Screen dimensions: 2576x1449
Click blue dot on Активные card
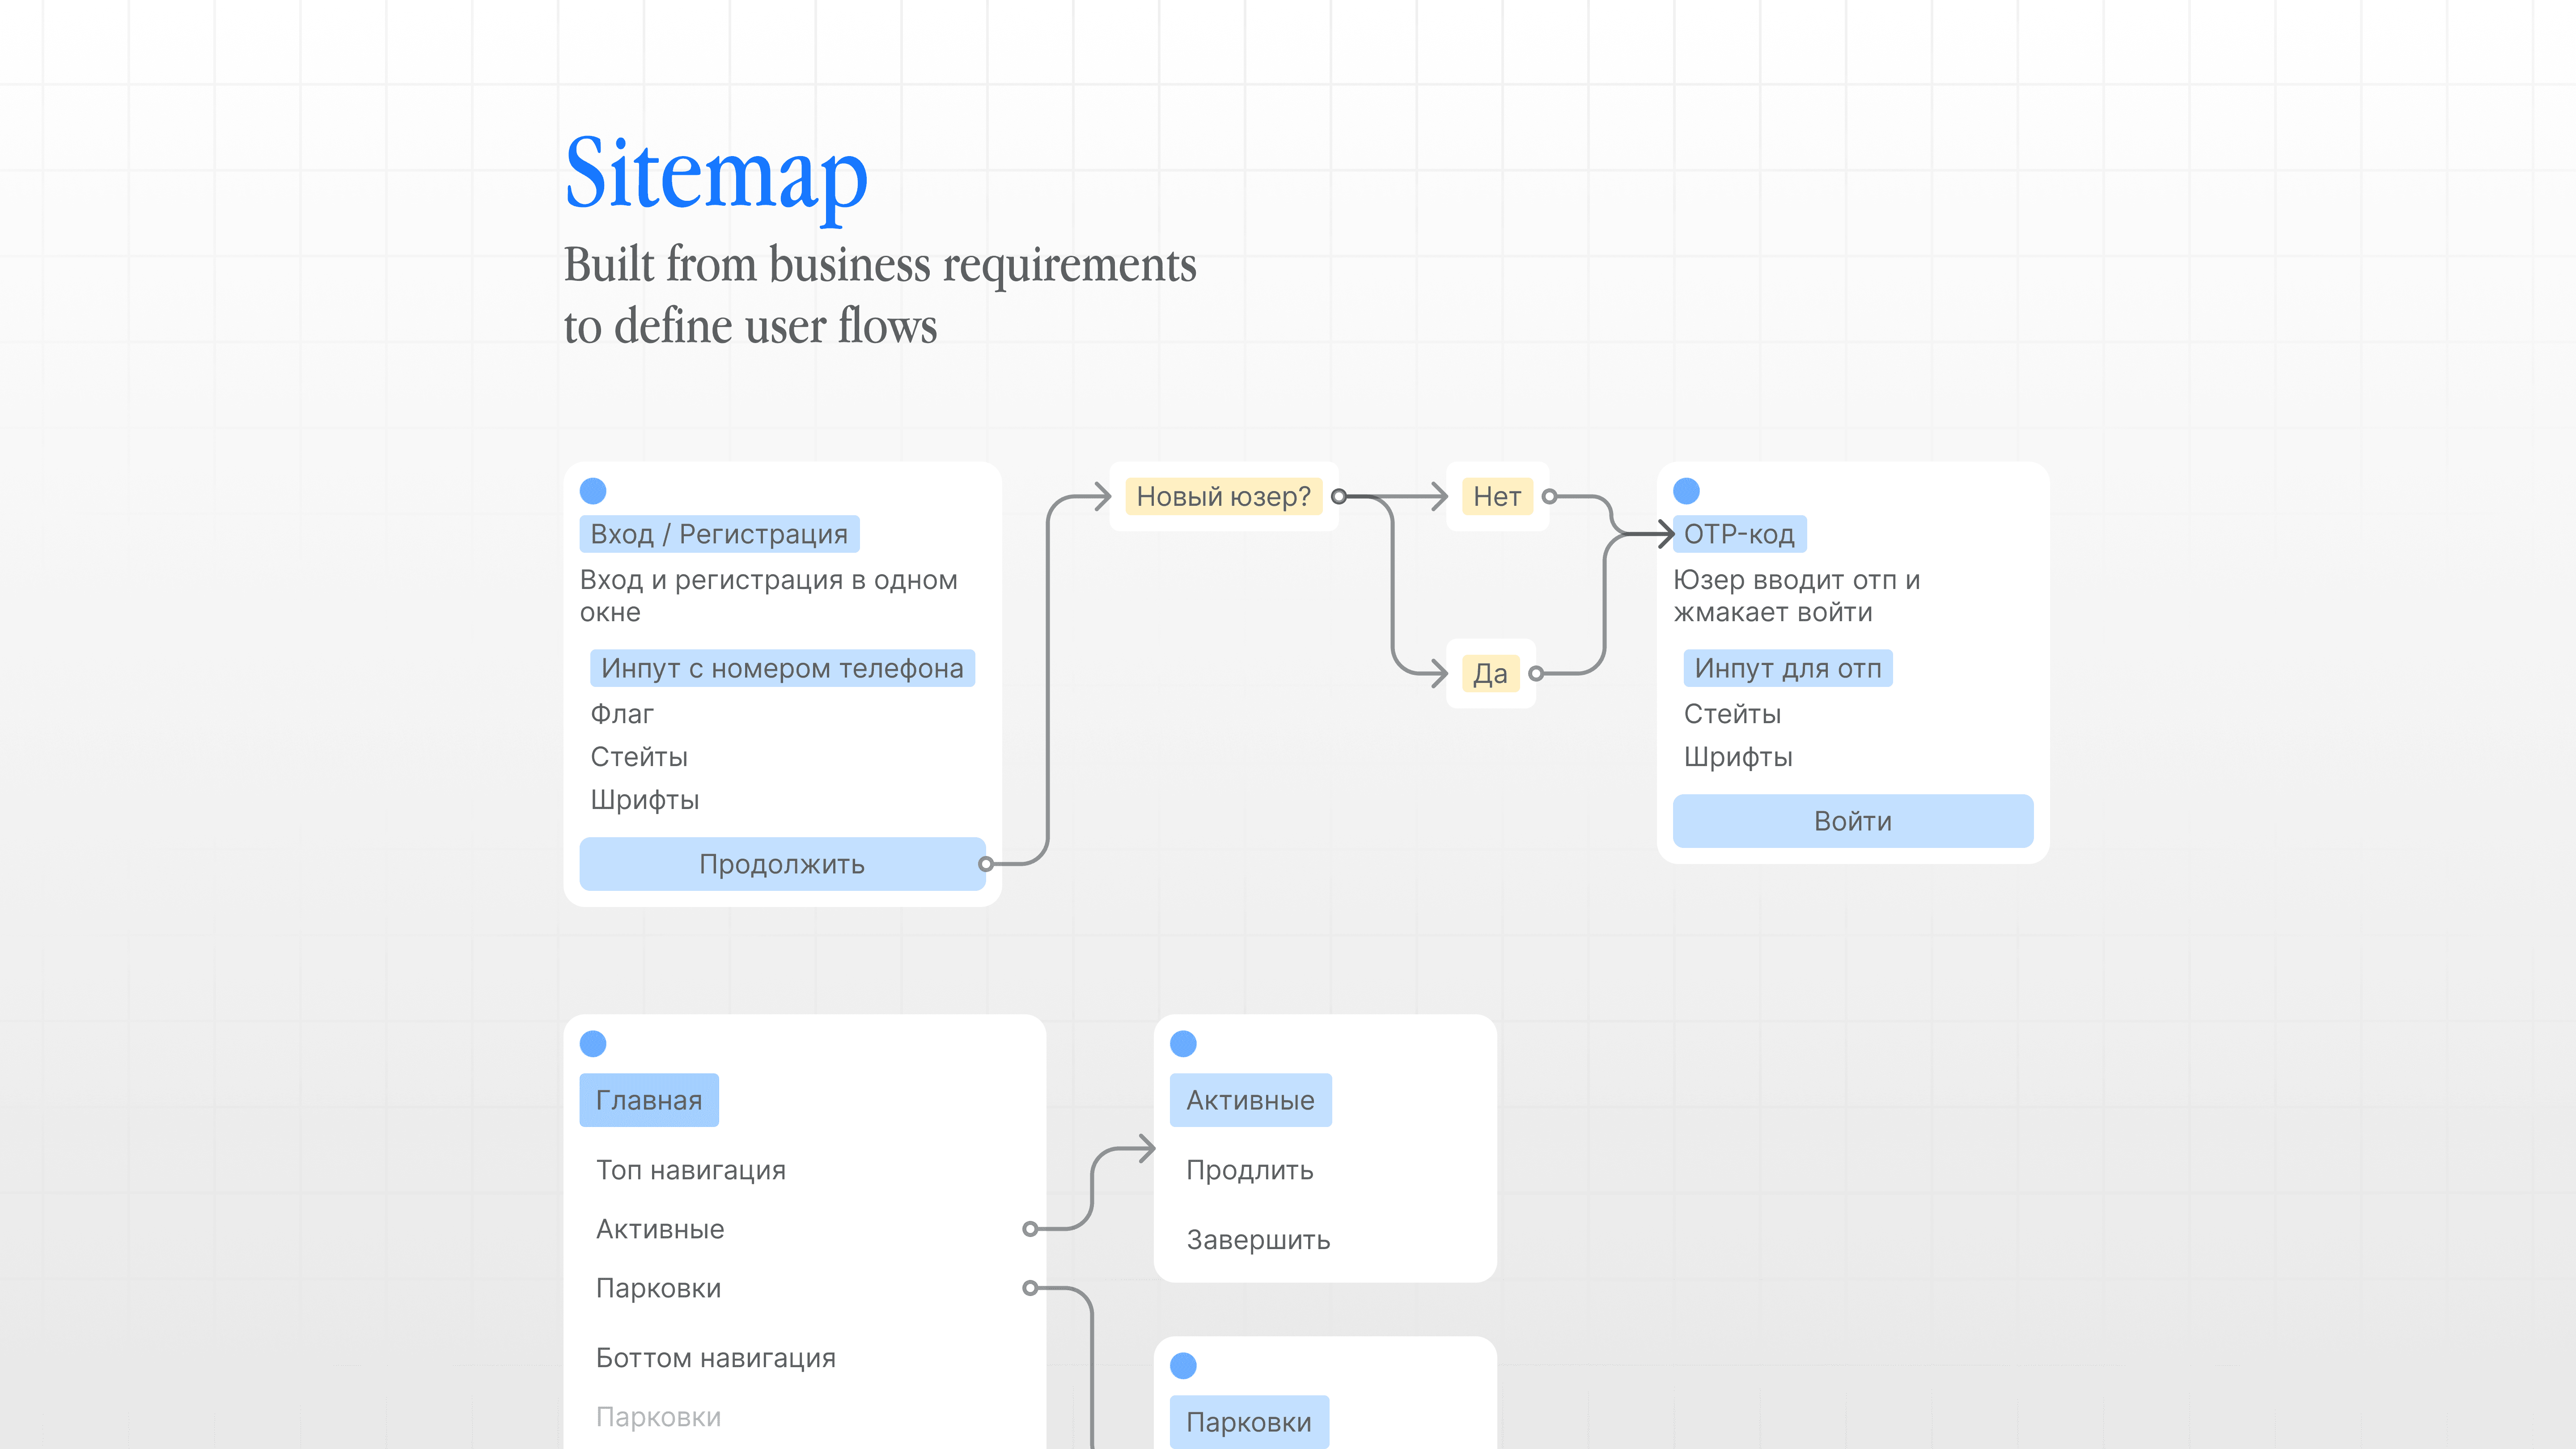pyautogui.click(x=1183, y=1044)
